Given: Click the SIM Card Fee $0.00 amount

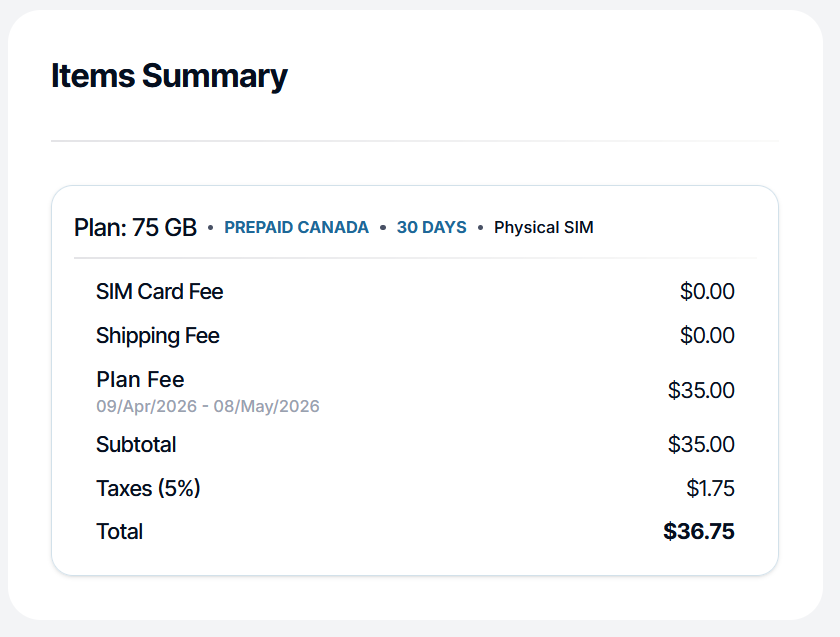Looking at the screenshot, I should 707,292.
